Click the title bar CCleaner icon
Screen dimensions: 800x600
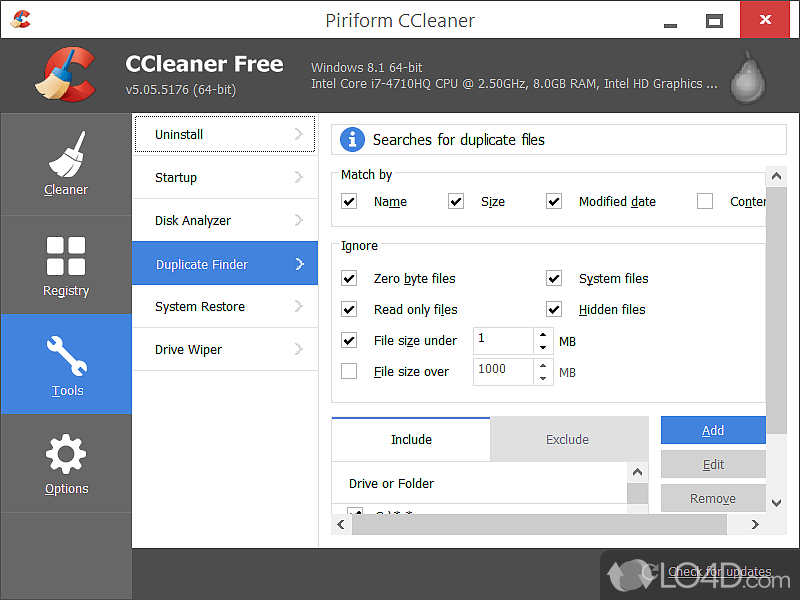click(x=20, y=19)
